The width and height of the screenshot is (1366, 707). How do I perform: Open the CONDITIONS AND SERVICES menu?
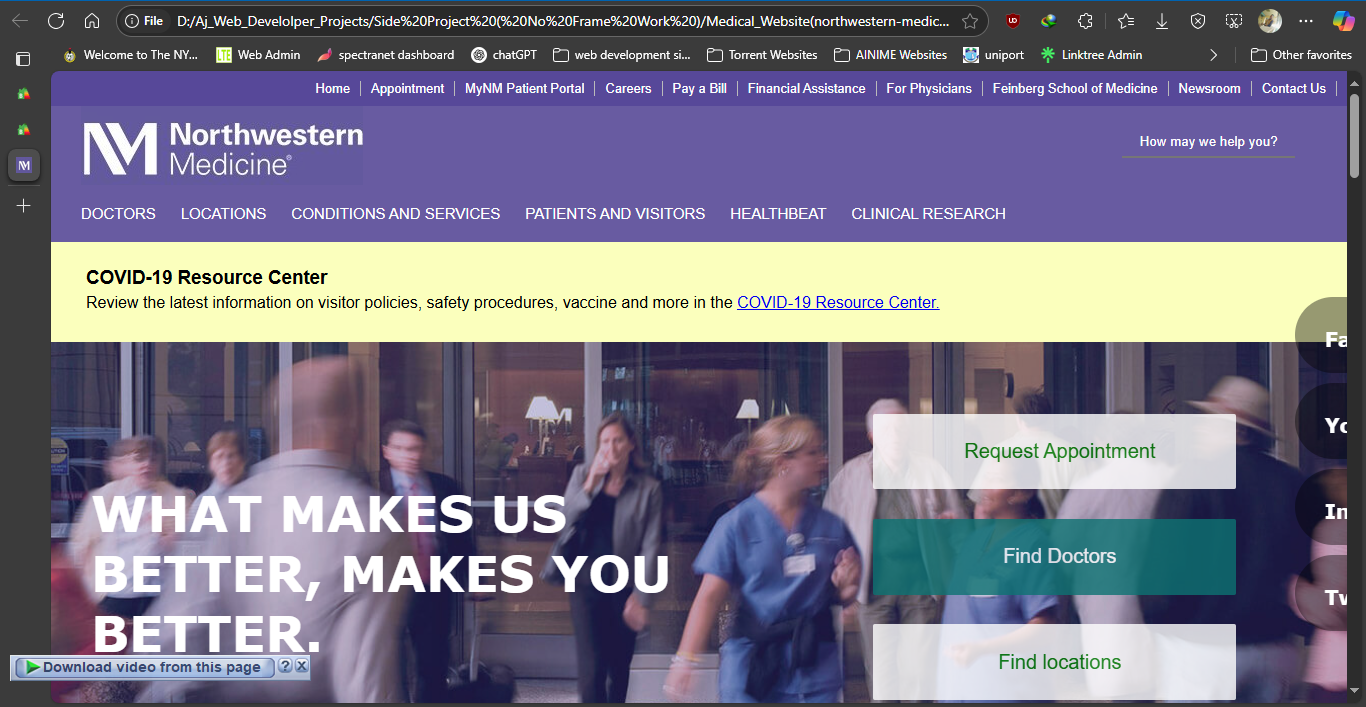395,213
